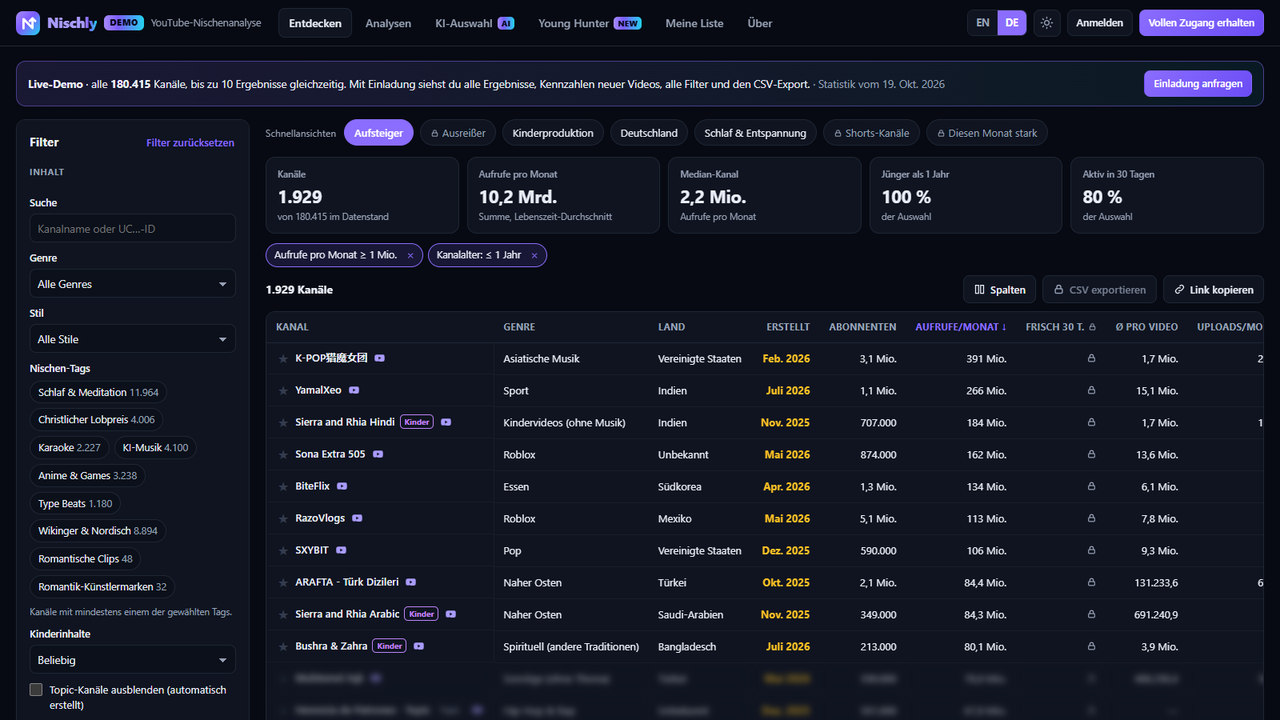Open YouTube icon next to Sierra and Rhia Hindi
Screen dimensions: 1280x720
[446, 423]
